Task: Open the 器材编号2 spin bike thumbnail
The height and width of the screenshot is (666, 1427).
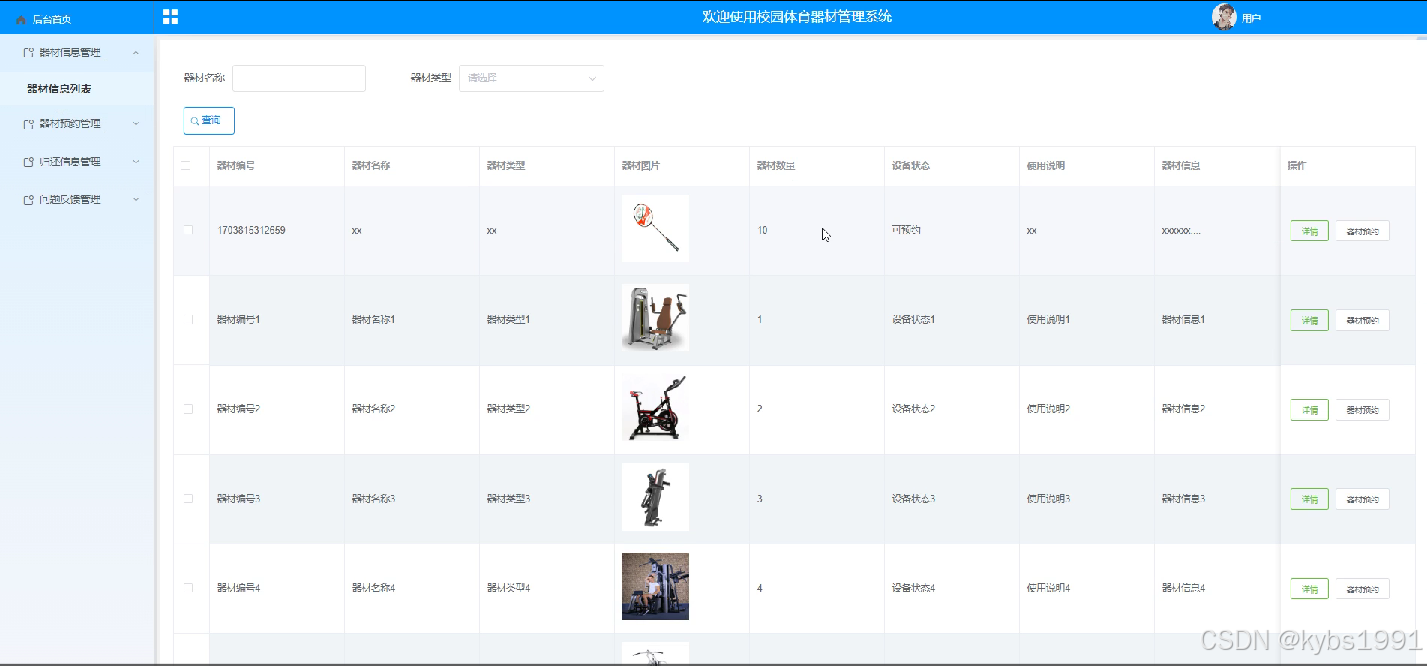Action: pyautogui.click(x=655, y=408)
